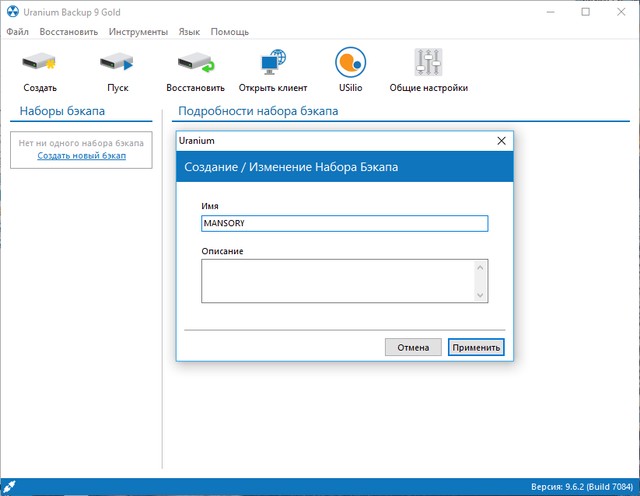Focus the Имя field containing MANSORY
Image resolution: width=640 pixels, height=496 pixels.
[x=344, y=223]
